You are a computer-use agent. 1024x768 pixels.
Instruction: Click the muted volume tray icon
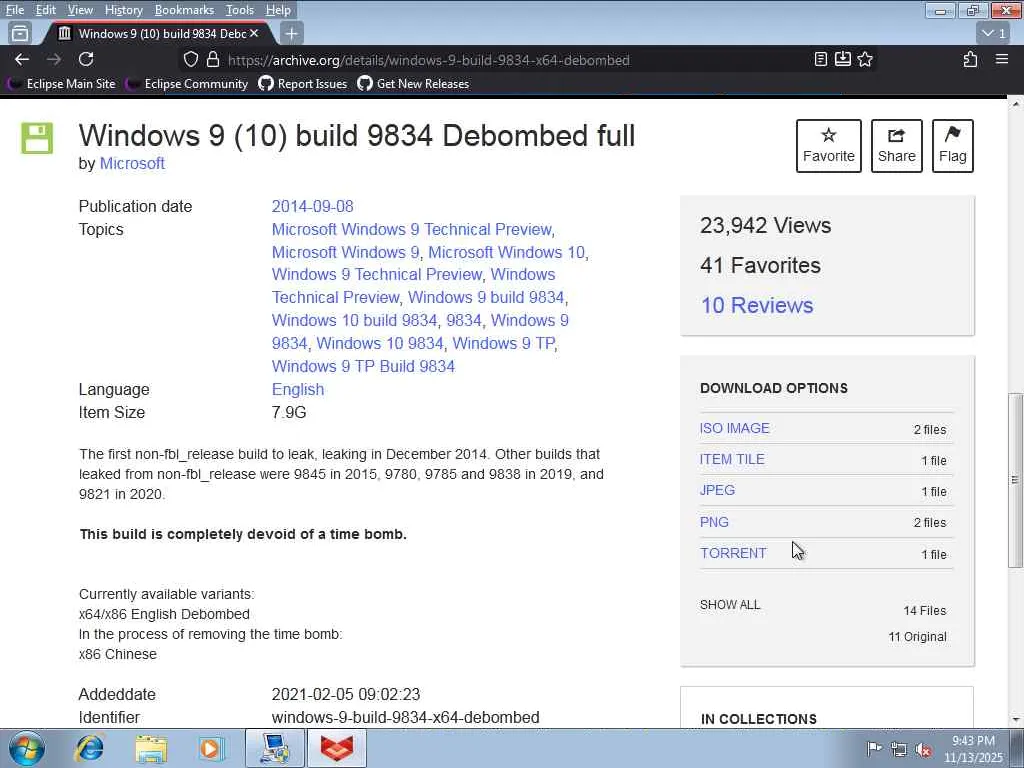(x=923, y=749)
